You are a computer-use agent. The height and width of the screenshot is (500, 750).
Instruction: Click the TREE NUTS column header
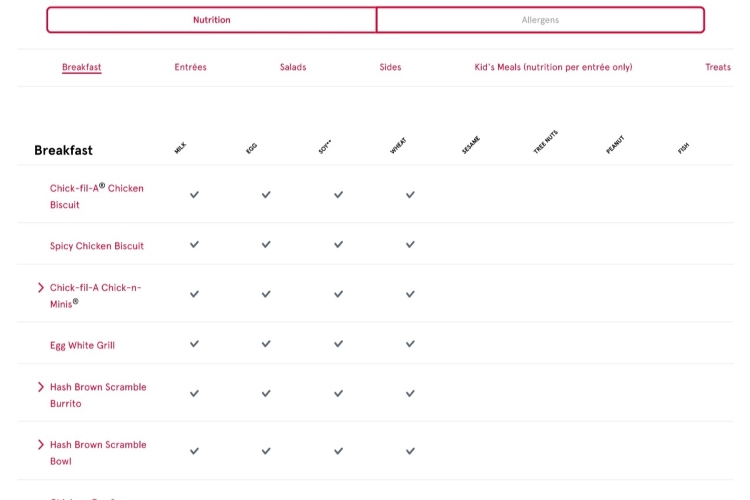pos(545,142)
